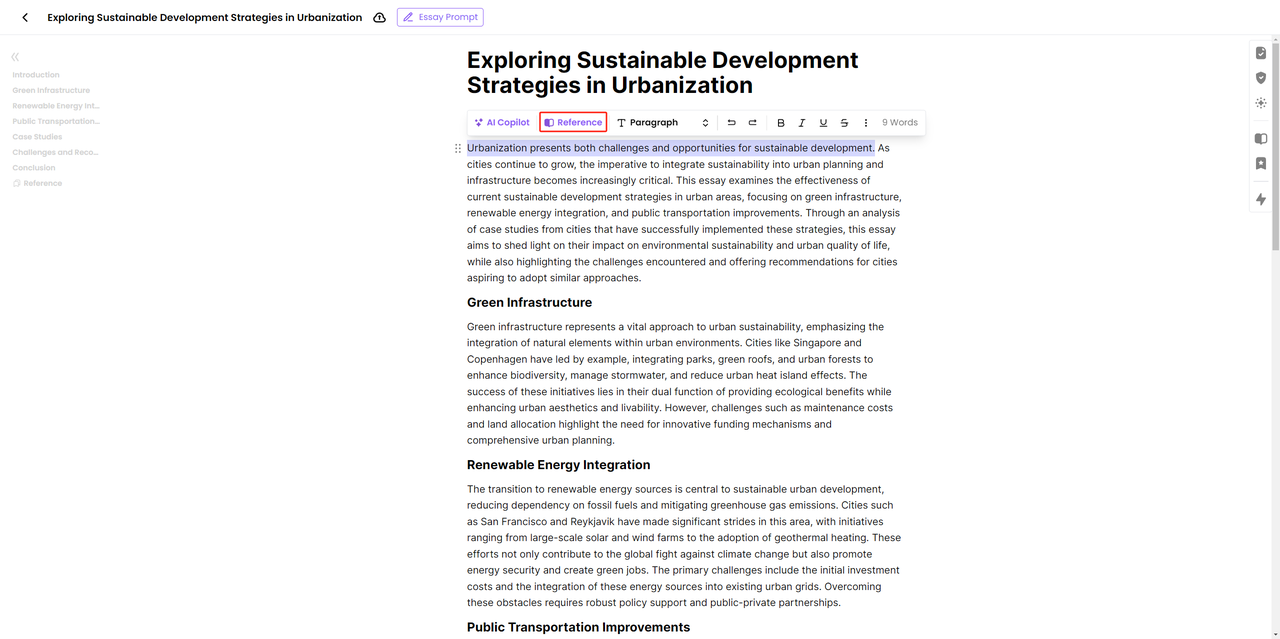Toggle bold formatting
The height and width of the screenshot is (639, 1280).
(781, 122)
